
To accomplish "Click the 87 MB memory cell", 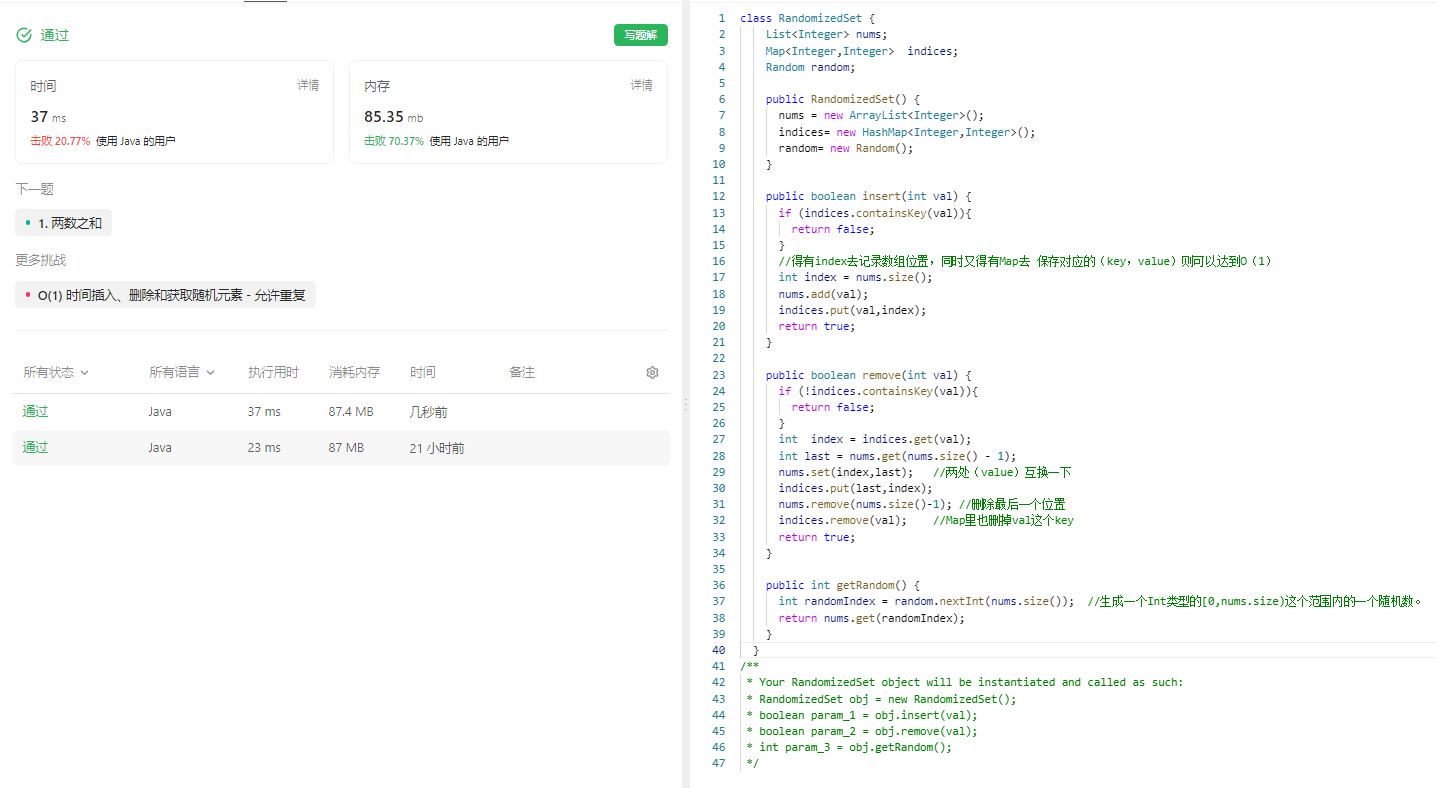I will point(346,448).
